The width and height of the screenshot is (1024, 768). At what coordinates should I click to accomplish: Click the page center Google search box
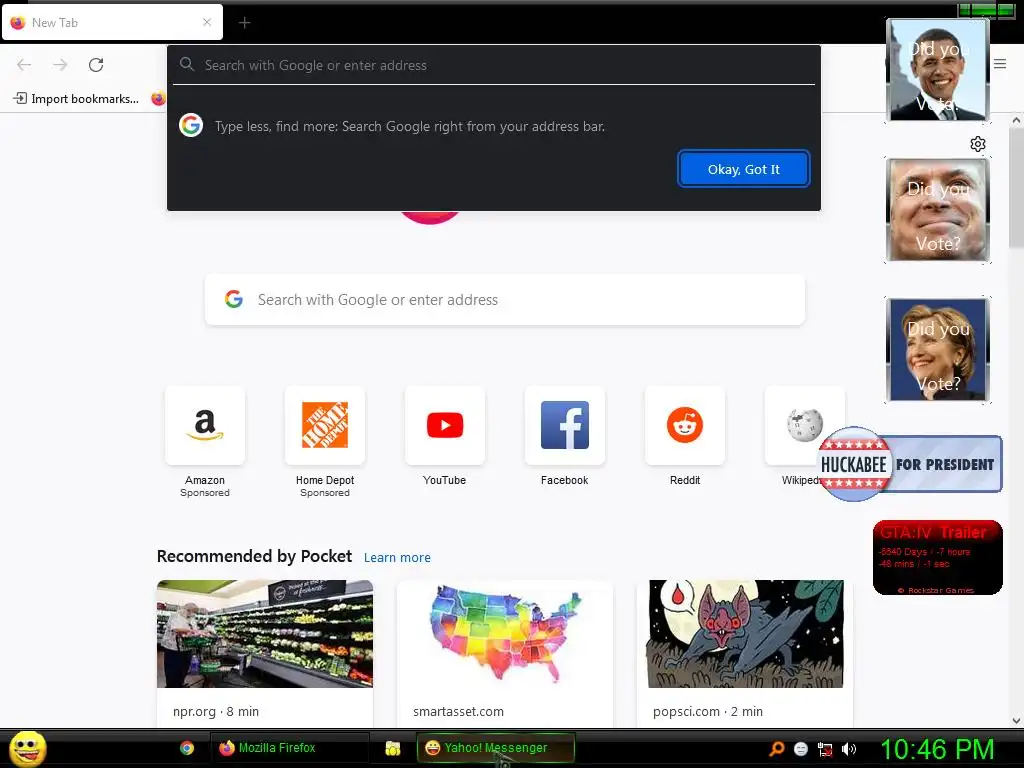coord(505,300)
